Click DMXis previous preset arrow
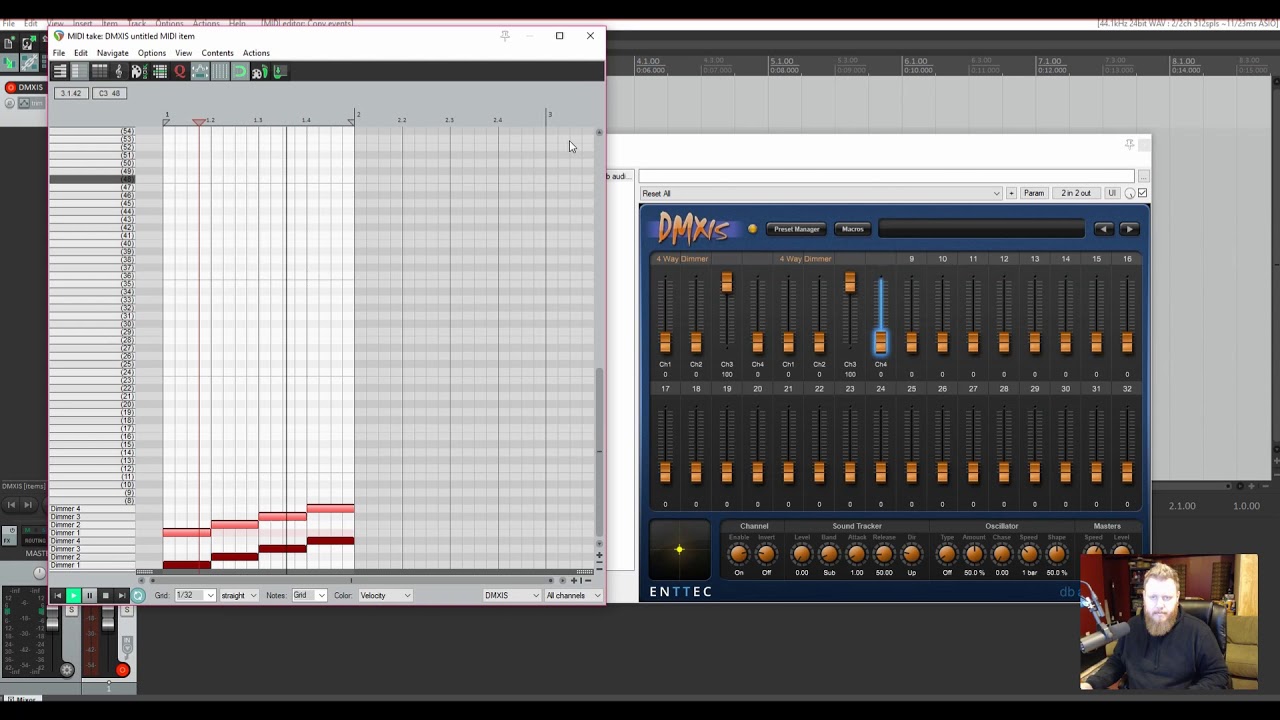 [x=1103, y=229]
